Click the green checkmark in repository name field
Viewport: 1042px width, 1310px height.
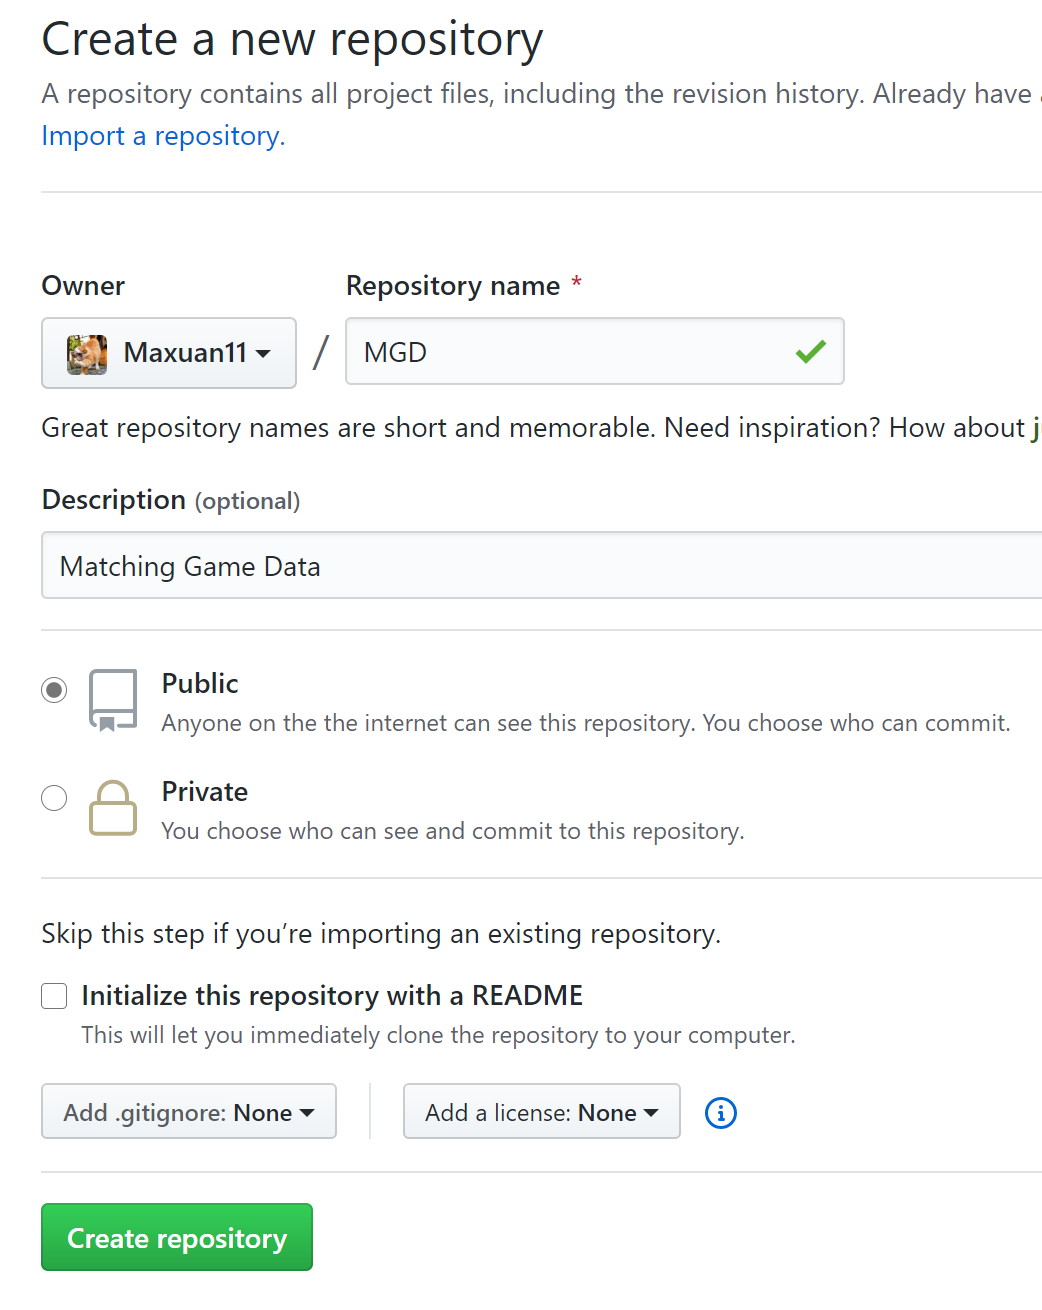[x=810, y=351]
